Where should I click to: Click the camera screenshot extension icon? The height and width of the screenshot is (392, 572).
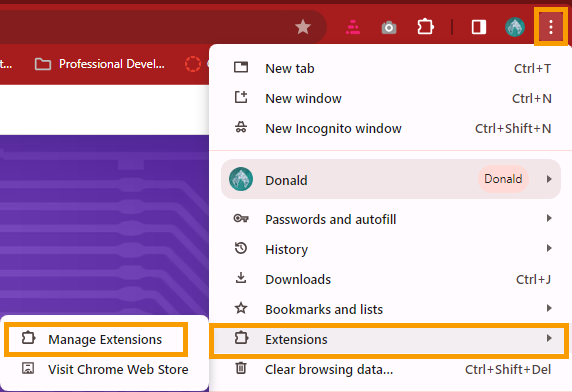[389, 27]
